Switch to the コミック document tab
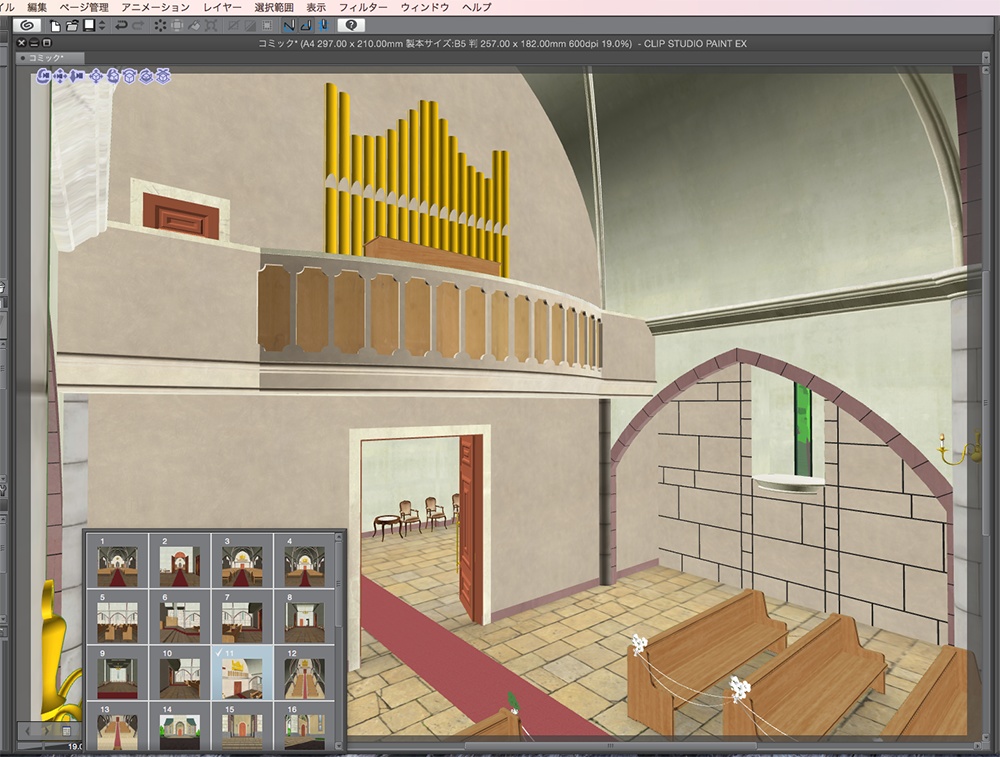This screenshot has height=757, width=1000. [x=46, y=59]
